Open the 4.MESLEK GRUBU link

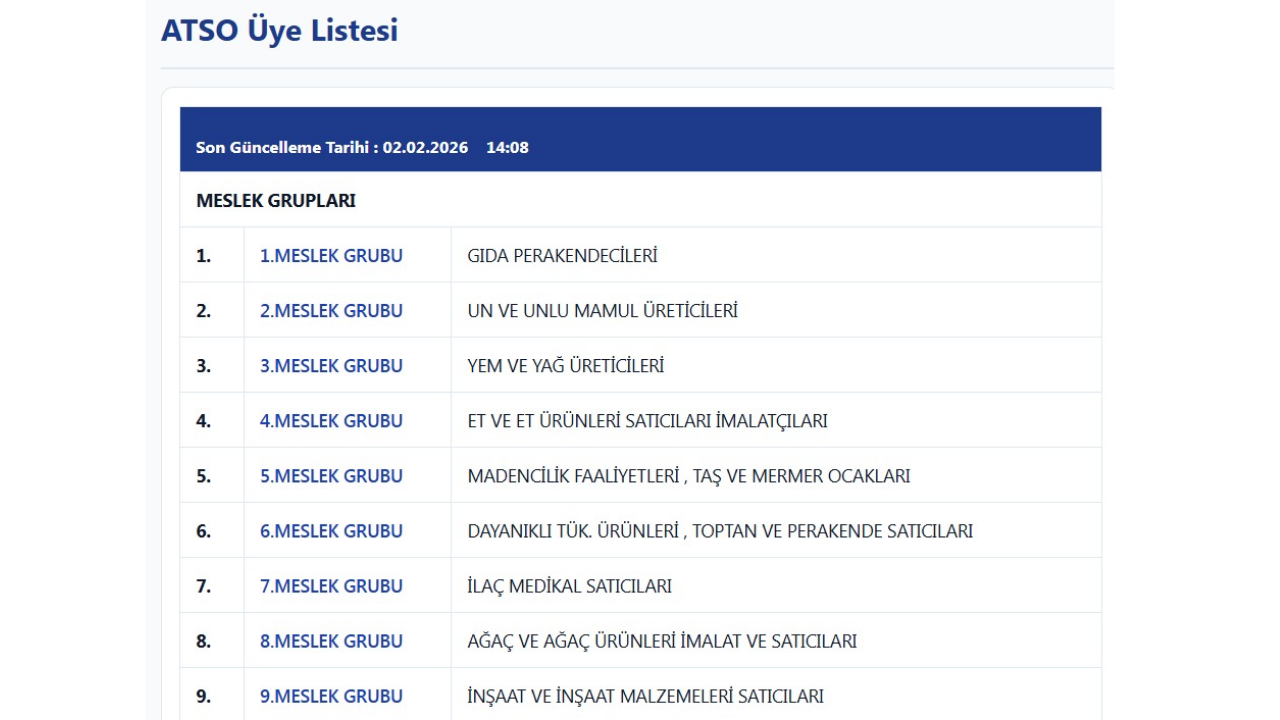click(331, 421)
